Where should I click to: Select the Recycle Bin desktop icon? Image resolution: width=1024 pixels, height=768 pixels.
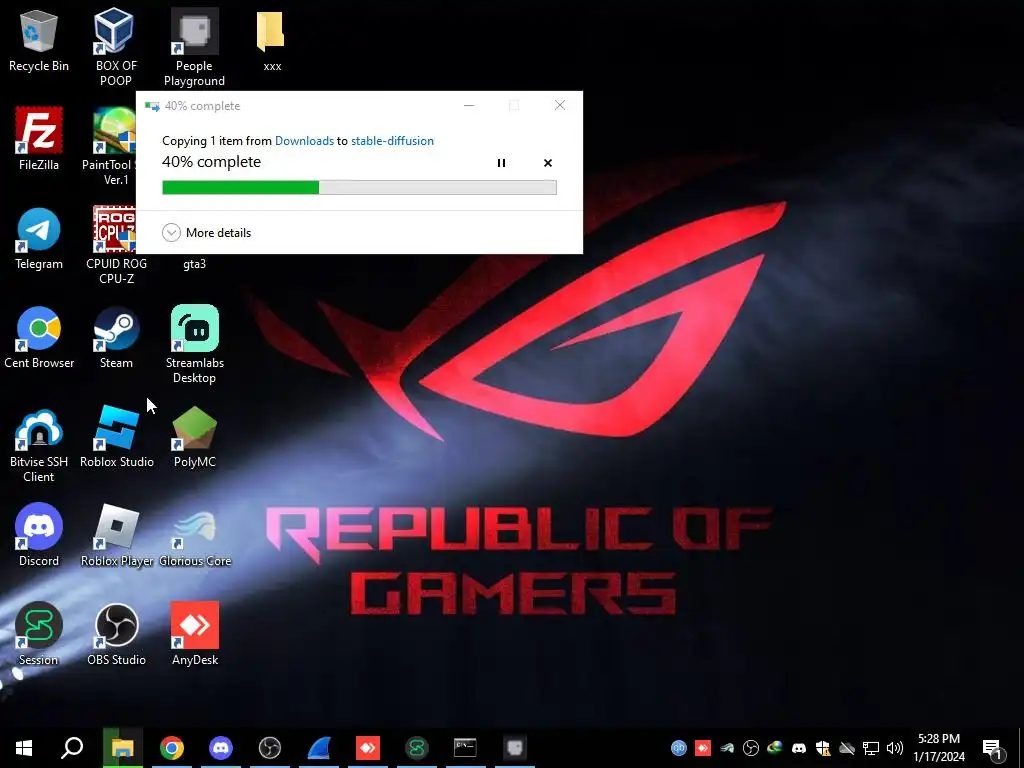pos(39,41)
